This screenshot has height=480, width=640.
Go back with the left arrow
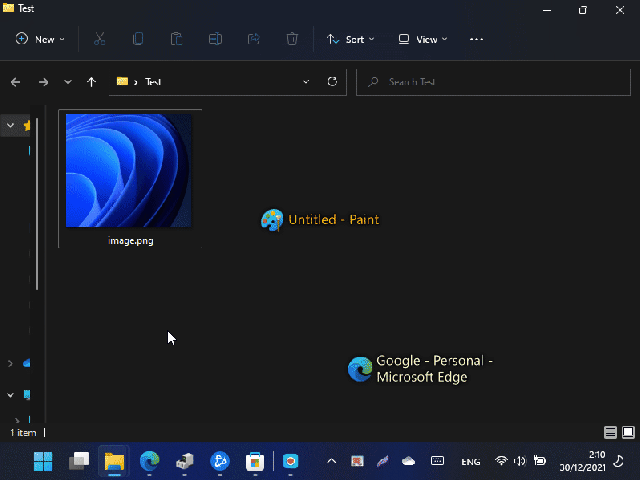(16, 82)
